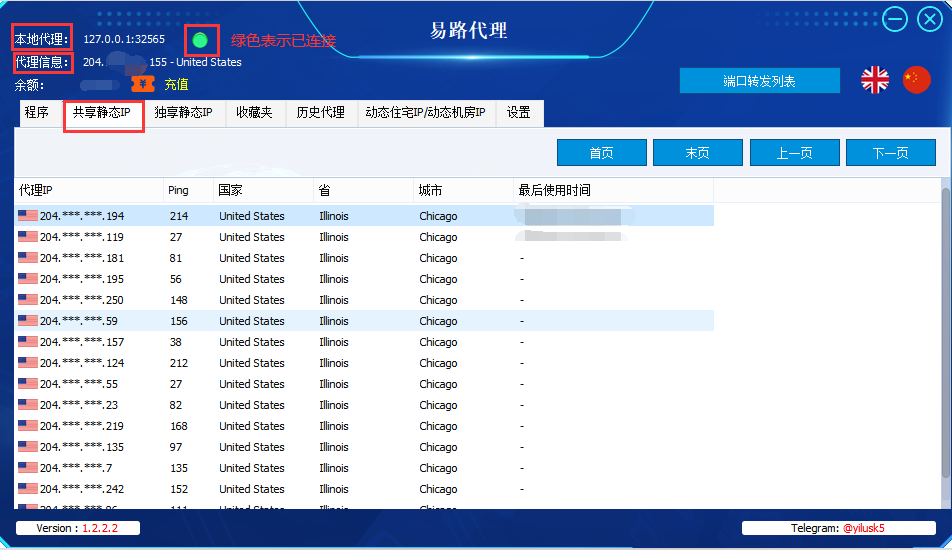This screenshot has height=550, width=952.
Task: Click the orange yuan recharge icon
Action: (143, 84)
